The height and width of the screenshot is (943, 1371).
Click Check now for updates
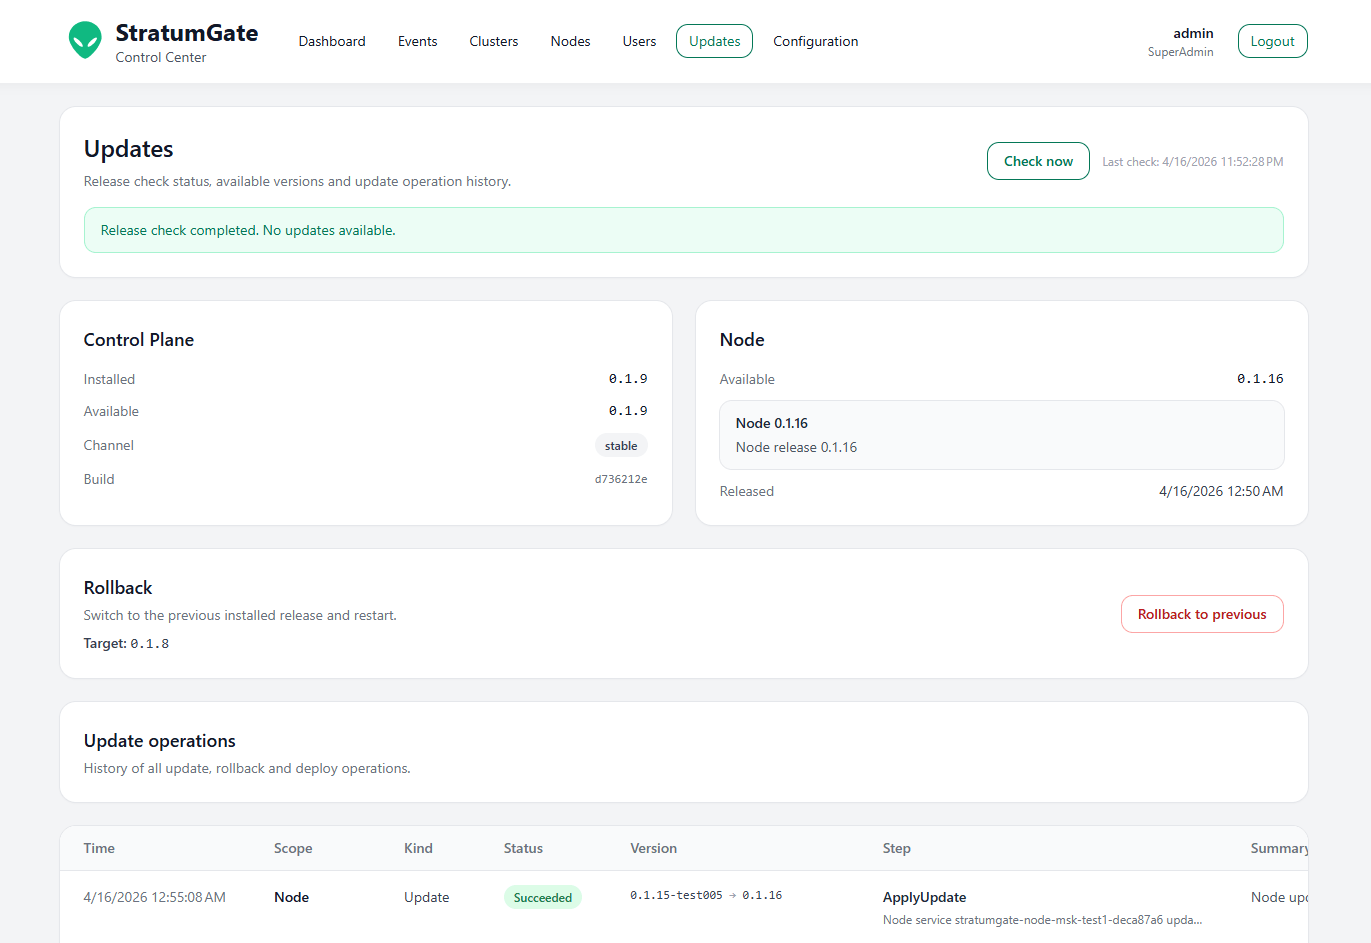1038,161
